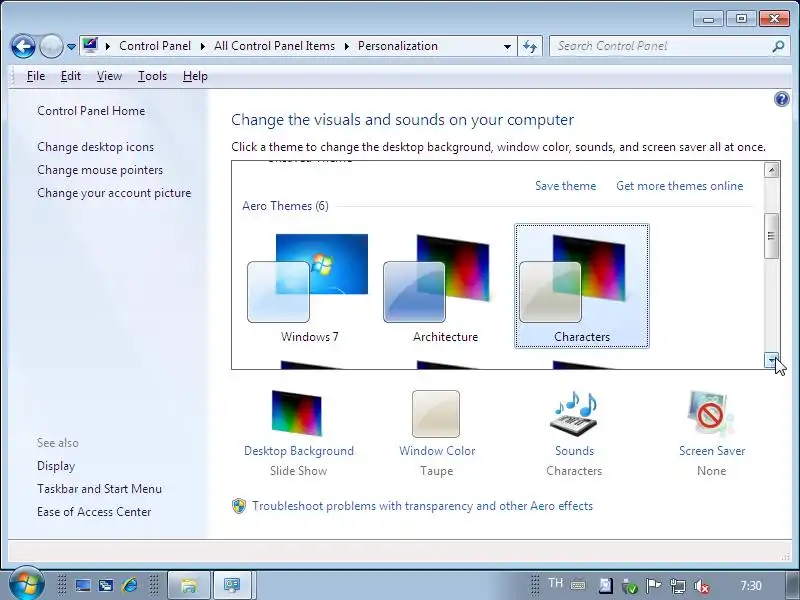This screenshot has height=600, width=800.
Task: Click the shield icon beside Troubleshoot link
Action: point(239,506)
